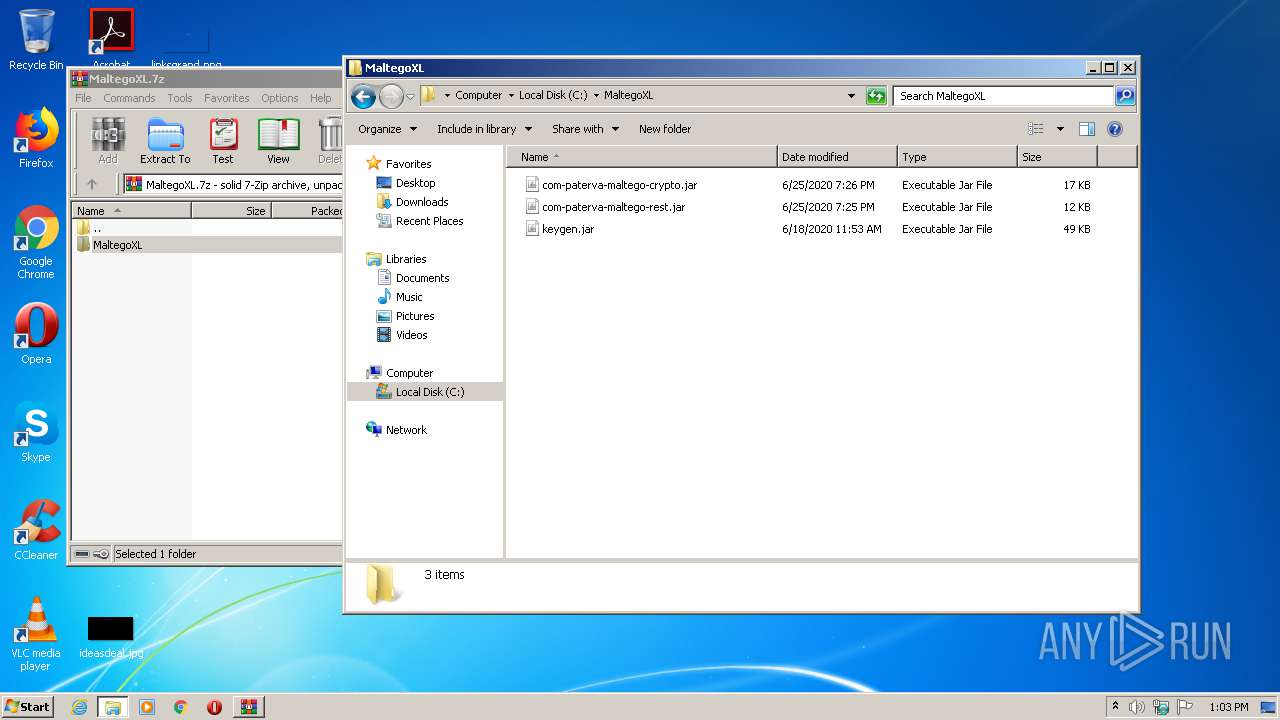
Task: Toggle the preview pane icon
Action: point(1087,129)
